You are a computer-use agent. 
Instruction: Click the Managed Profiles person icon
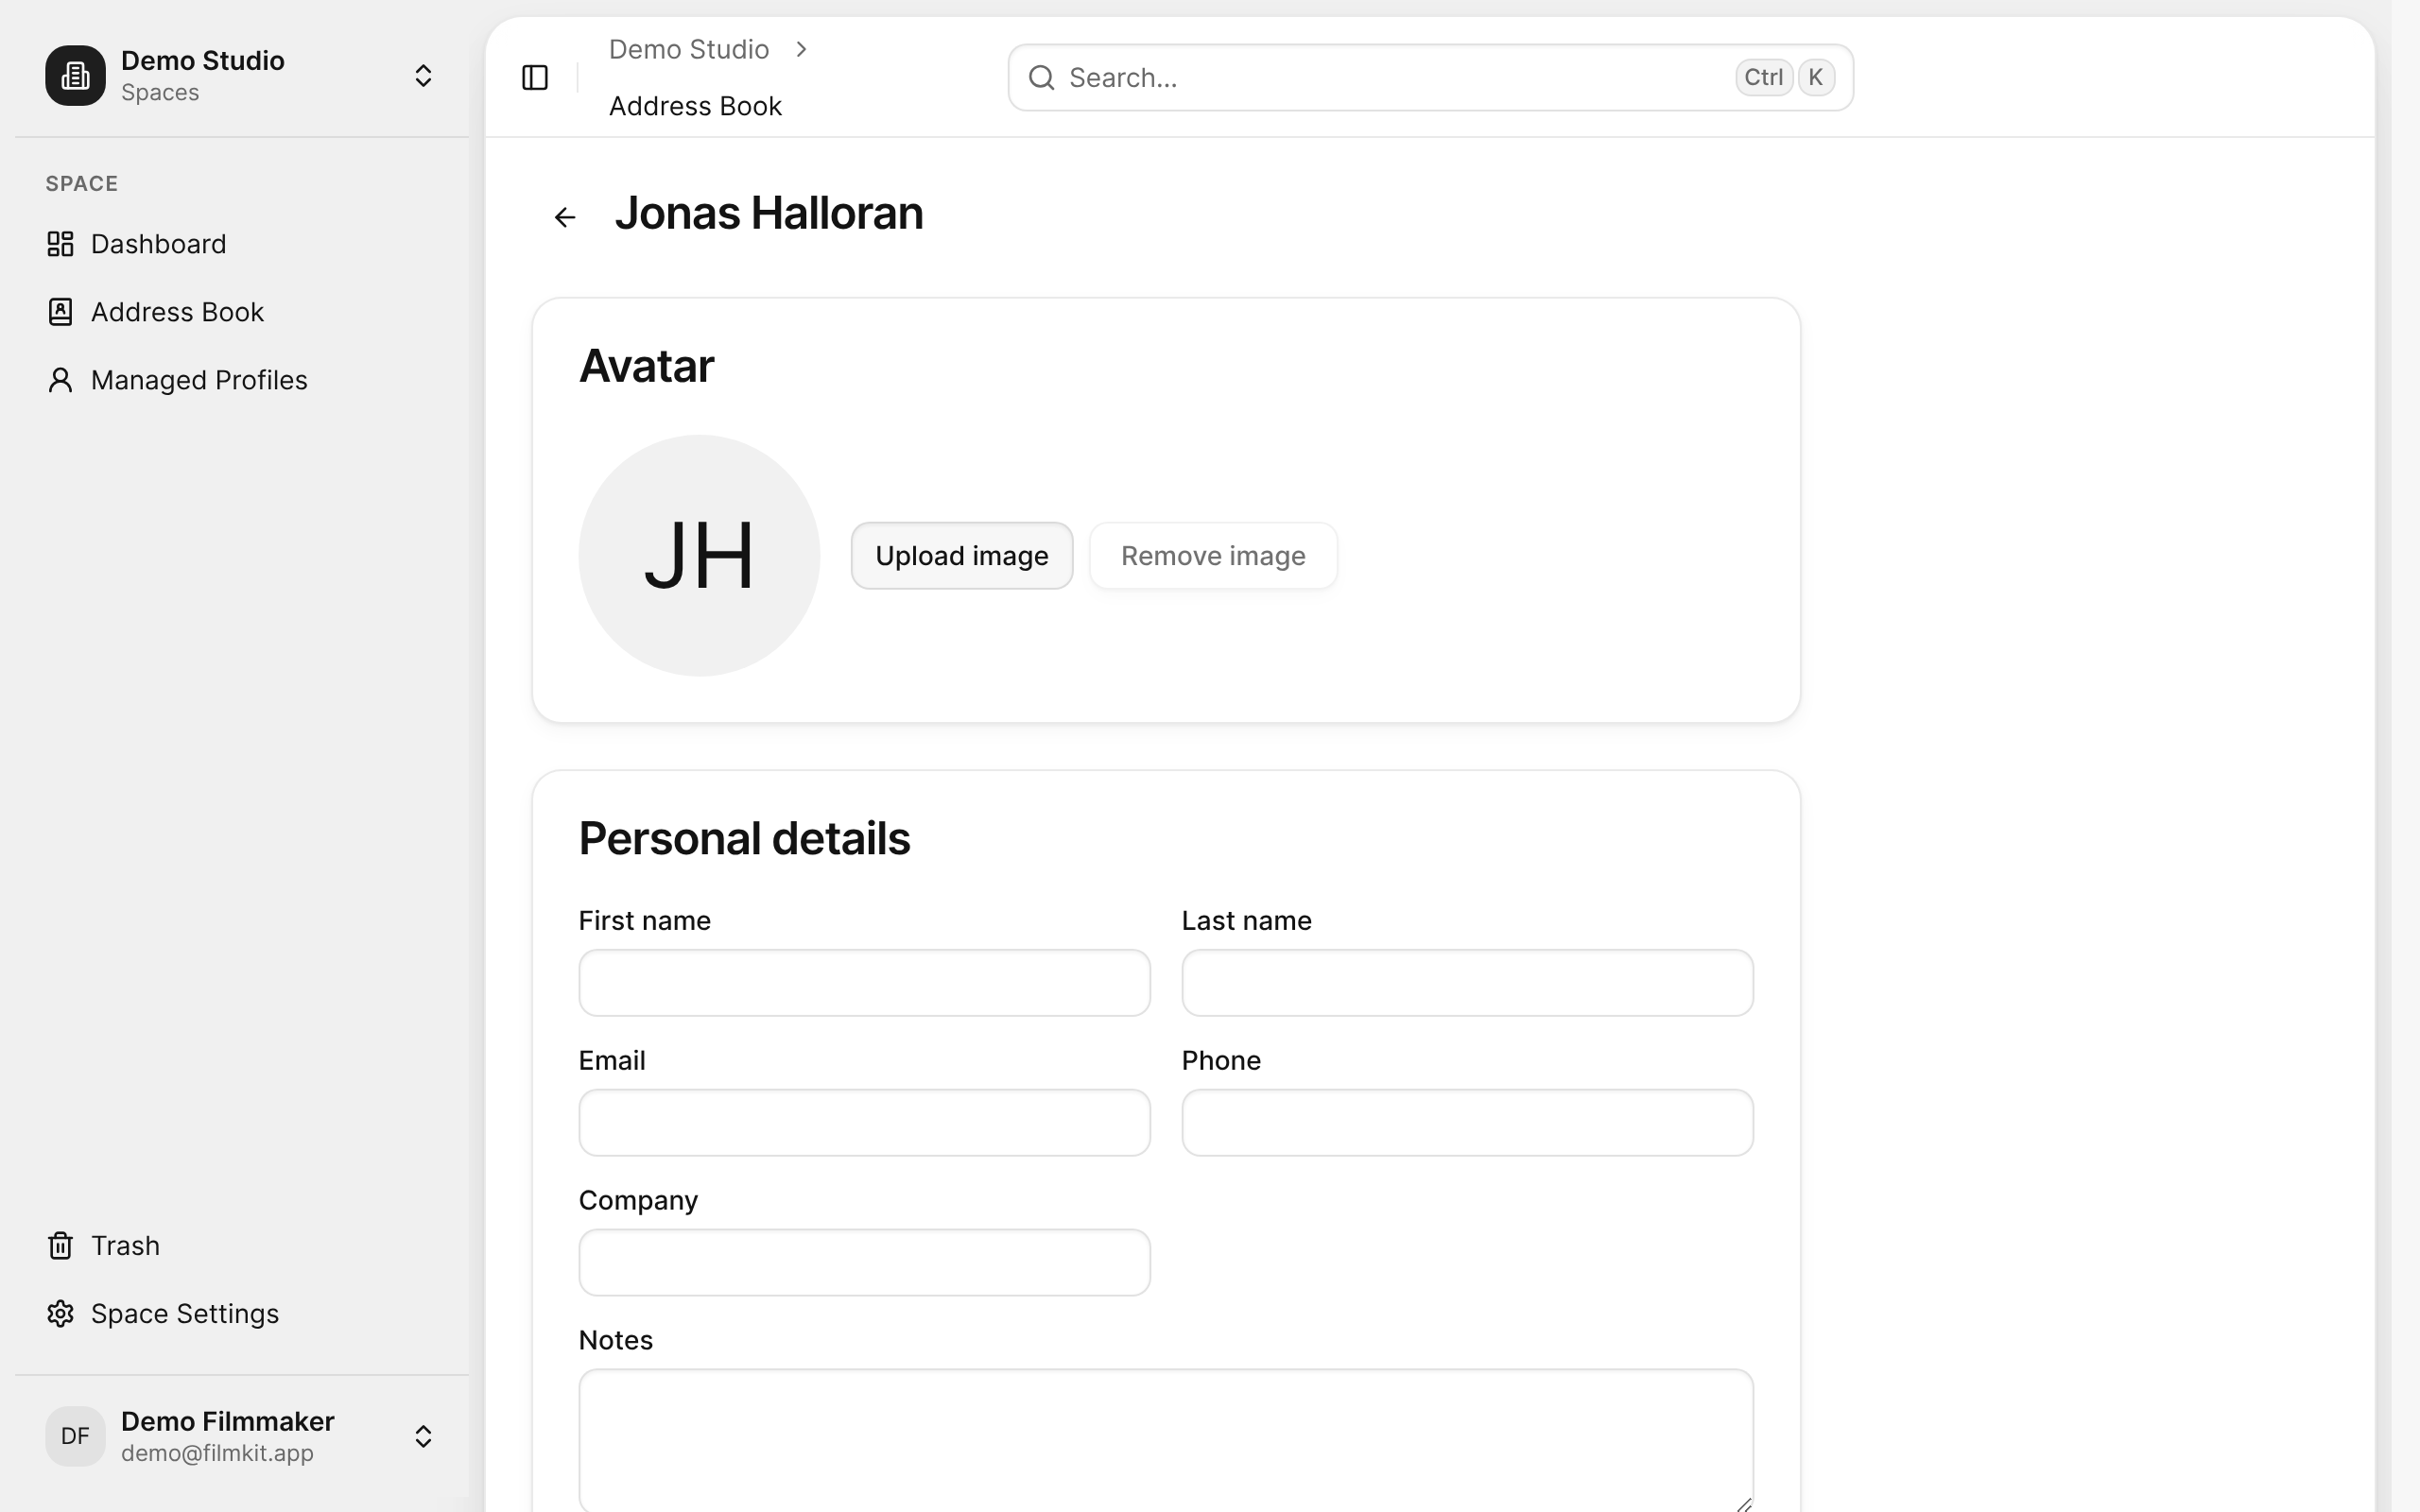[60, 380]
